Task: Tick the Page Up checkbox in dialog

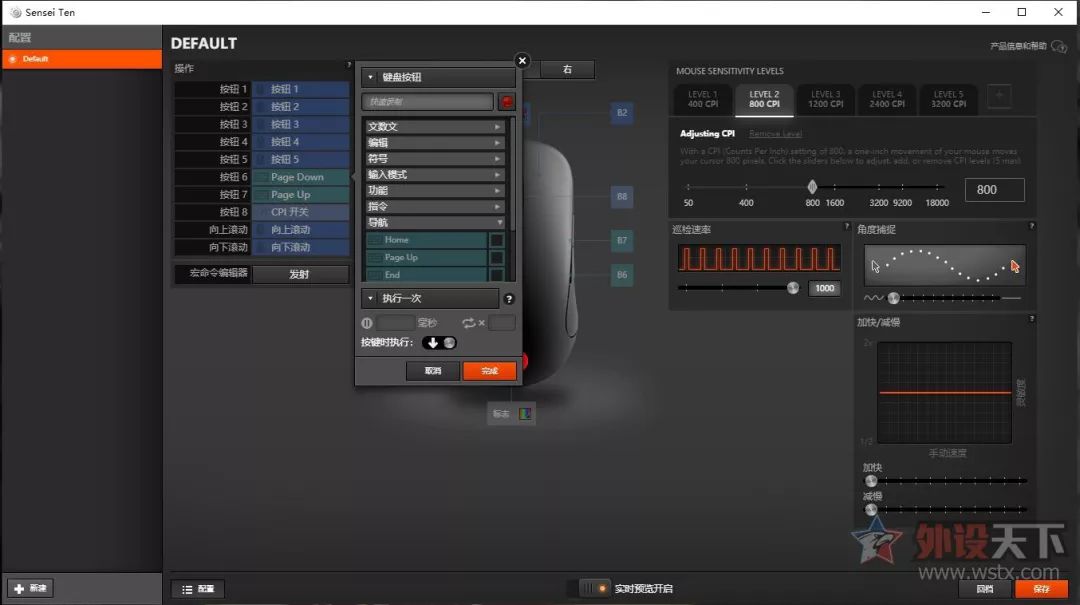Action: (496, 258)
